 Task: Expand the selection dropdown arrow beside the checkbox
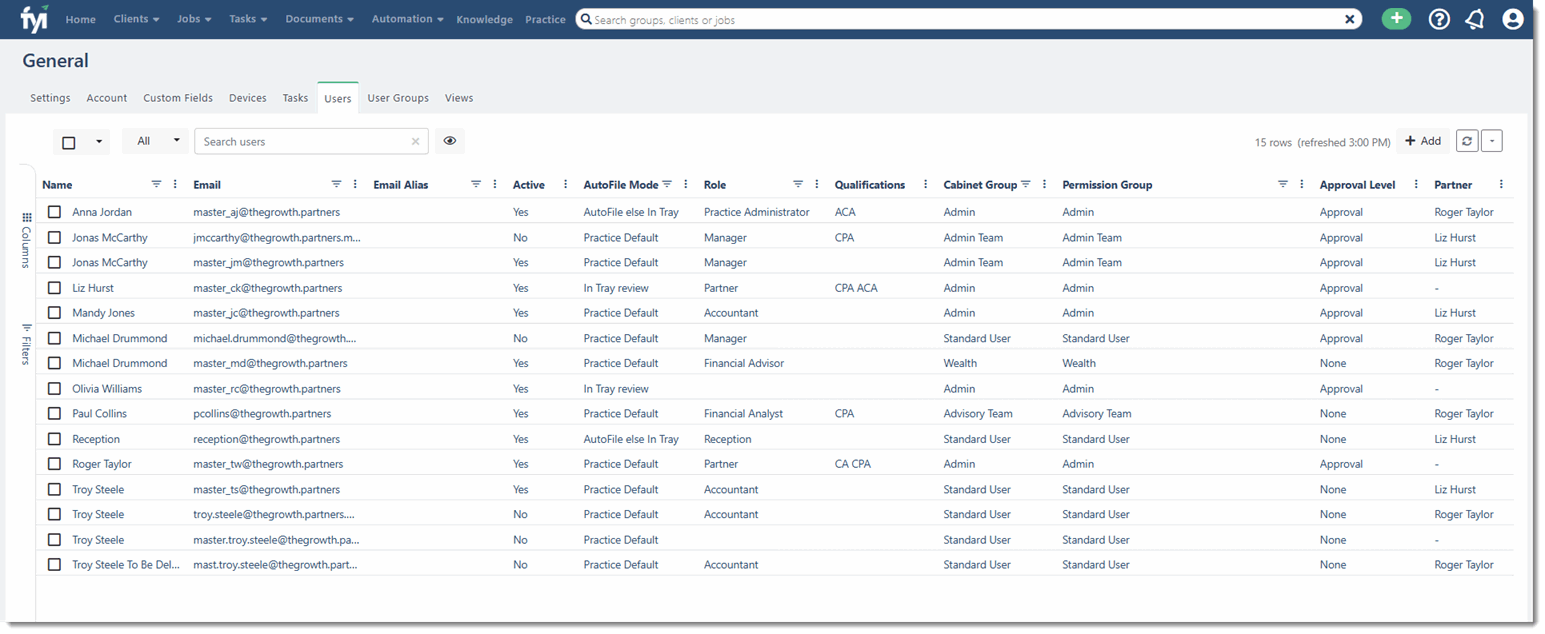97,140
